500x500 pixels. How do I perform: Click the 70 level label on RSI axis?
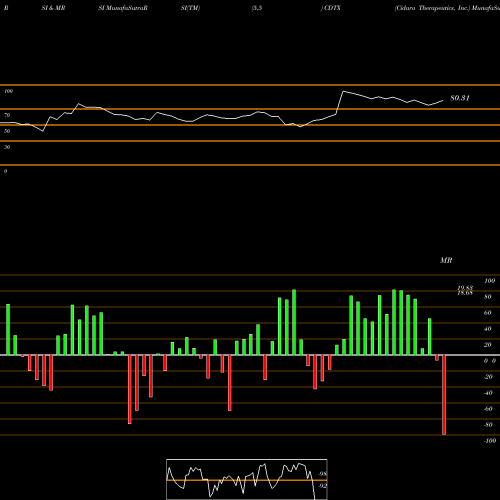(x=7, y=115)
